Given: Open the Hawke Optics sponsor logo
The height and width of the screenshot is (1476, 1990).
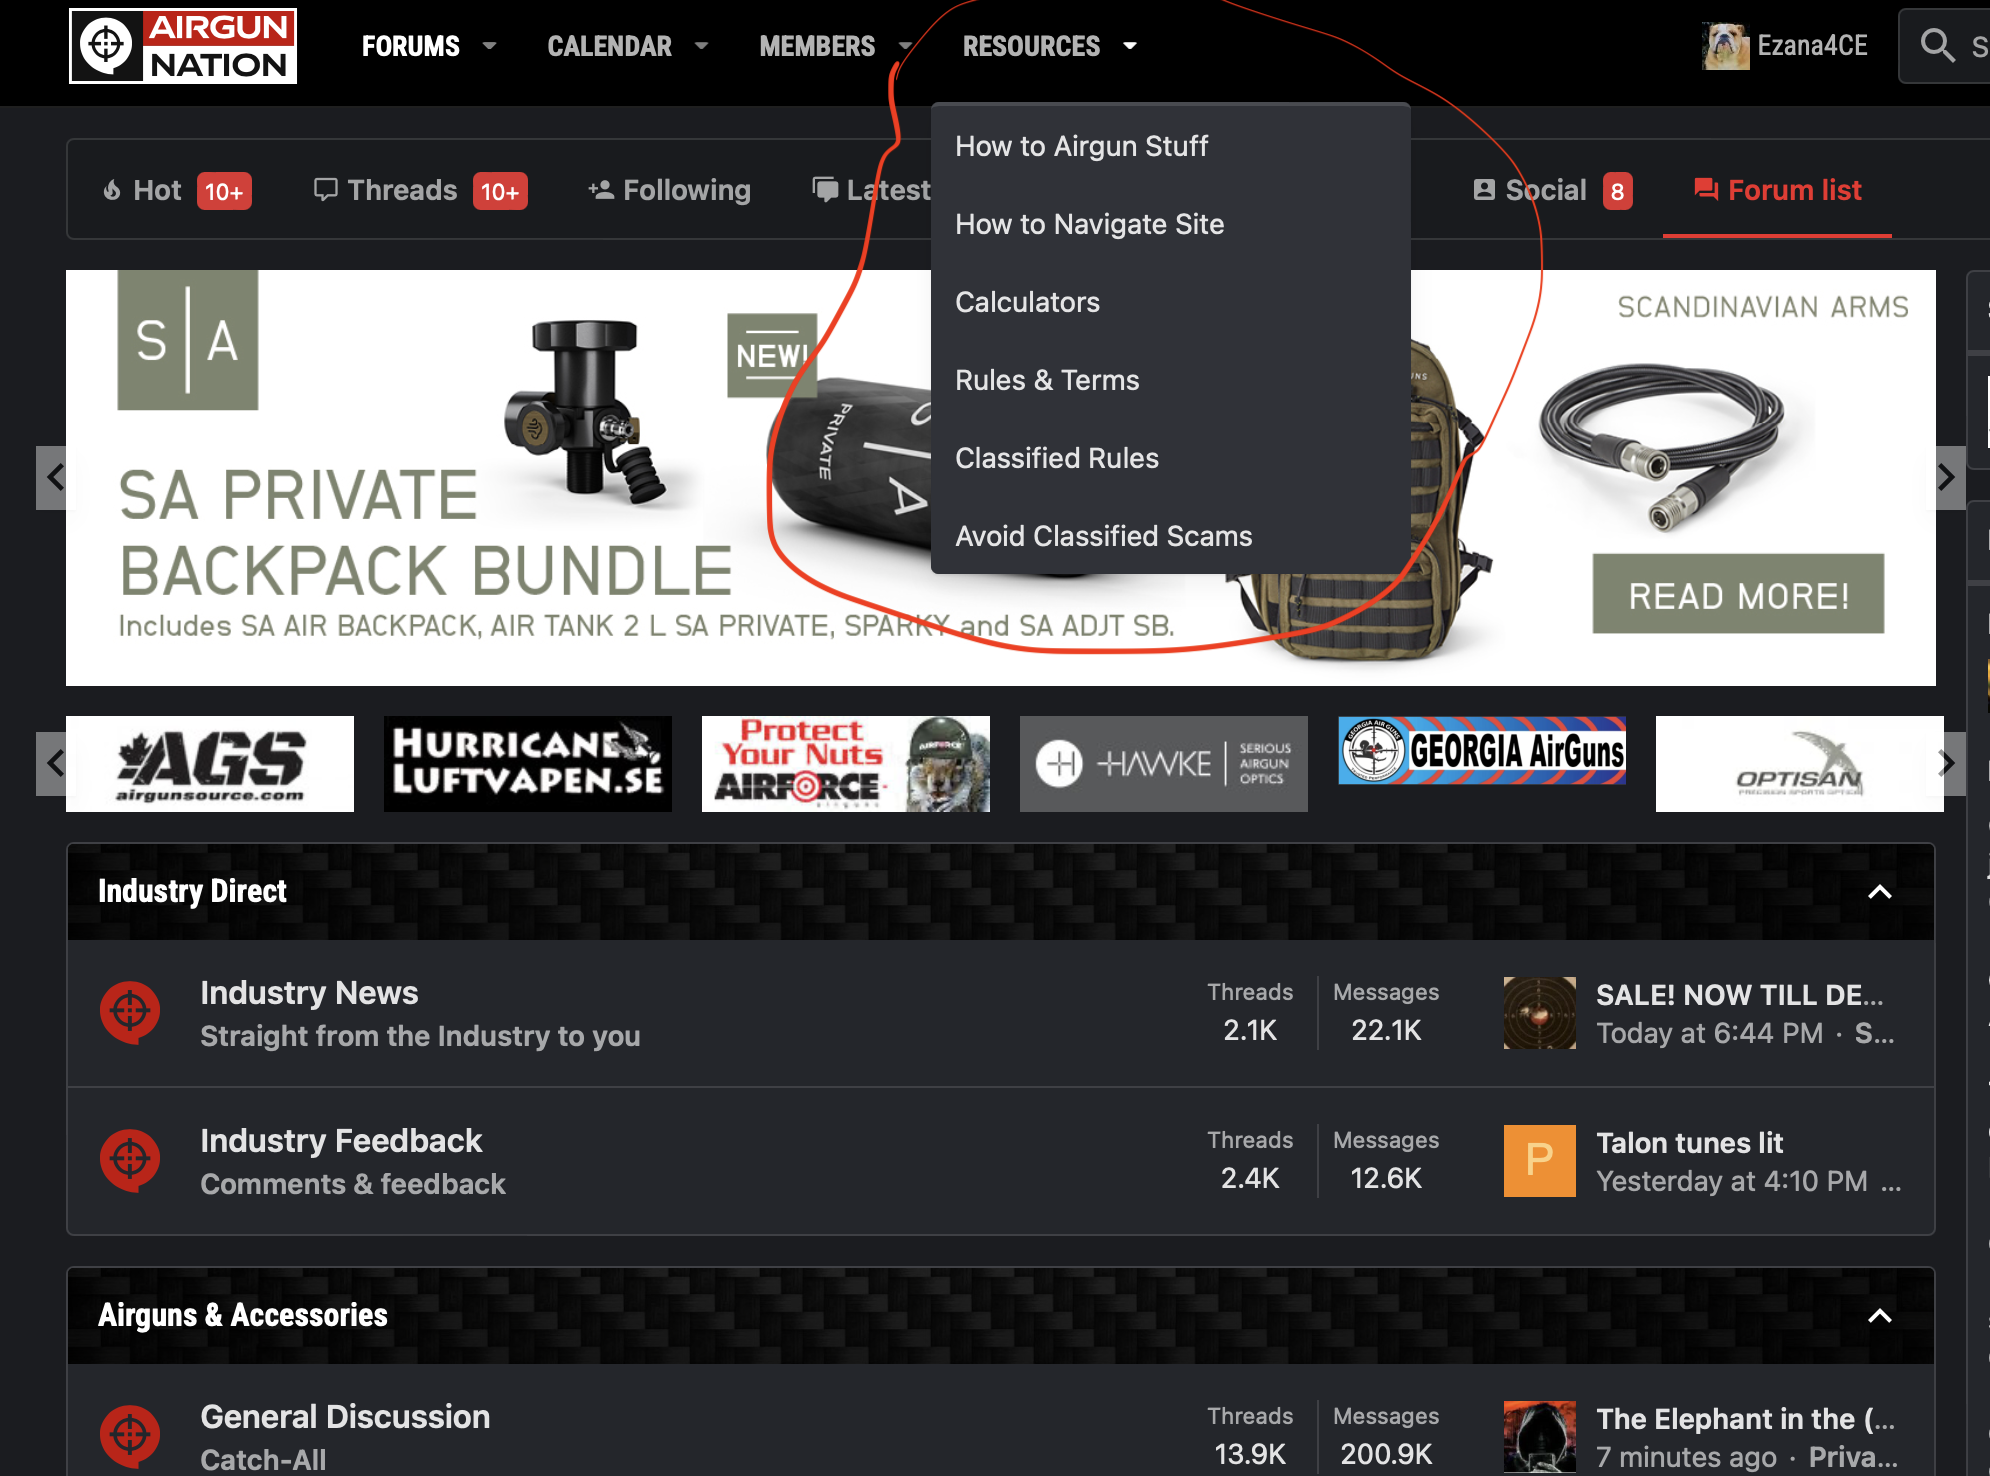Looking at the screenshot, I should tap(1164, 764).
